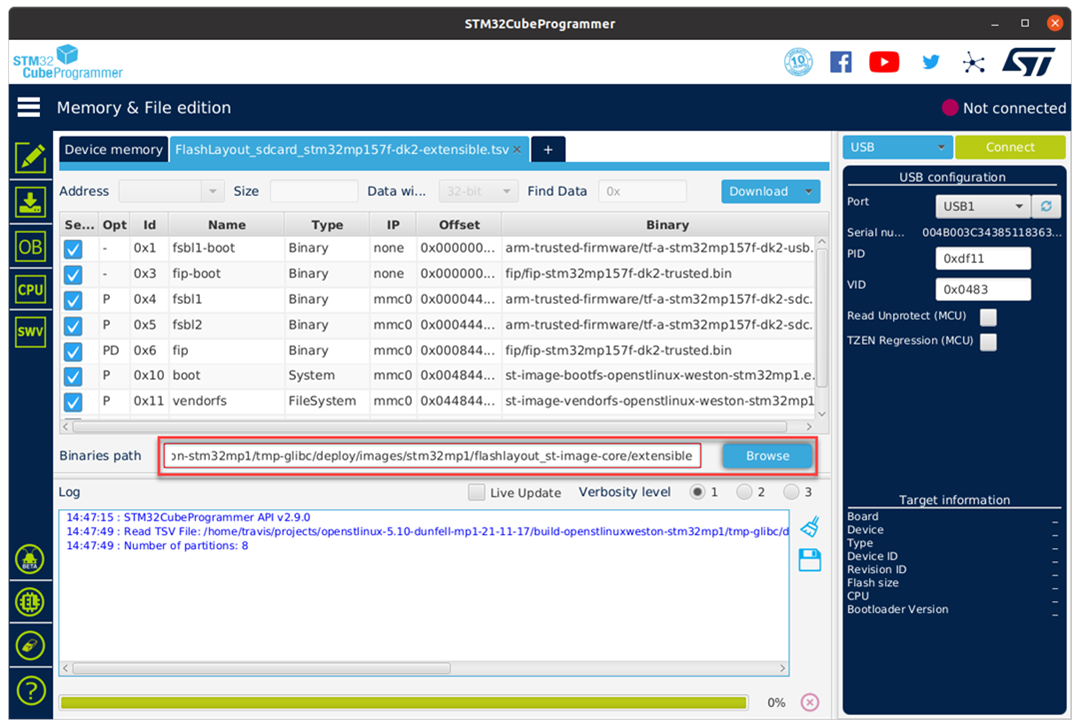The height and width of the screenshot is (728, 1080).
Task: Refresh the USB port list
Action: 1046,206
